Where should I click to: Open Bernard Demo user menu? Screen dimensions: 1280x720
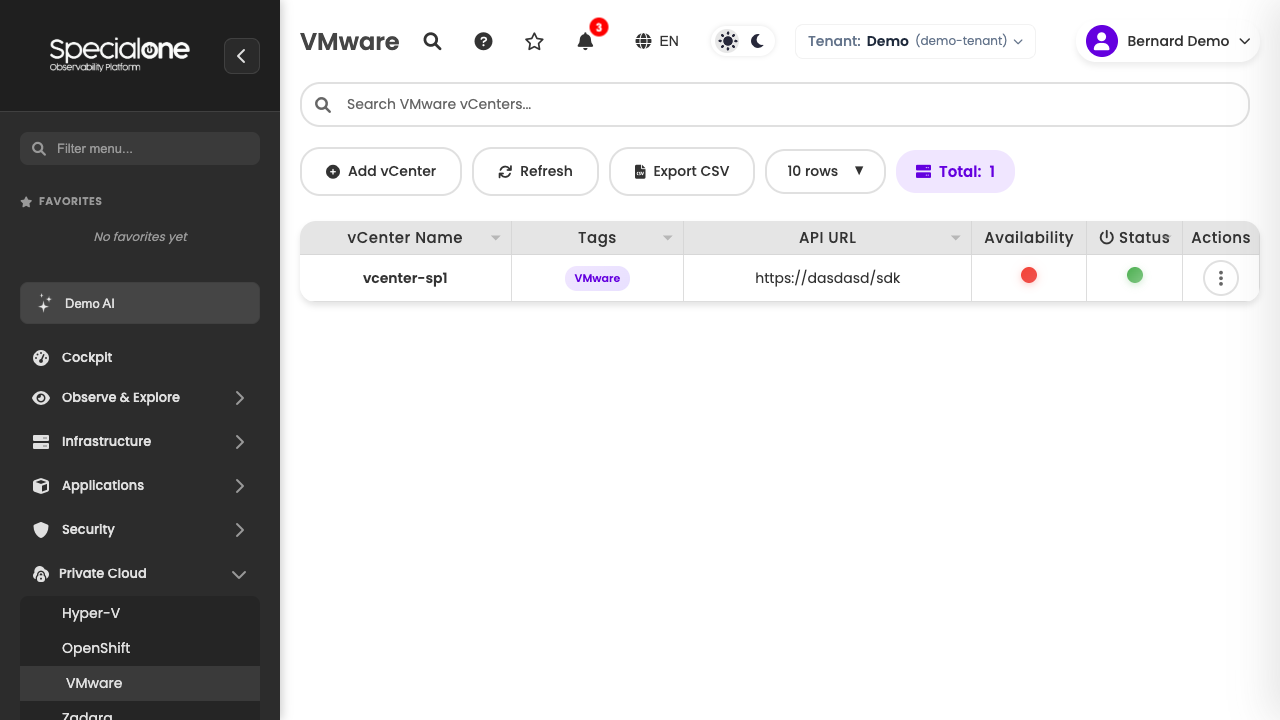point(1167,41)
